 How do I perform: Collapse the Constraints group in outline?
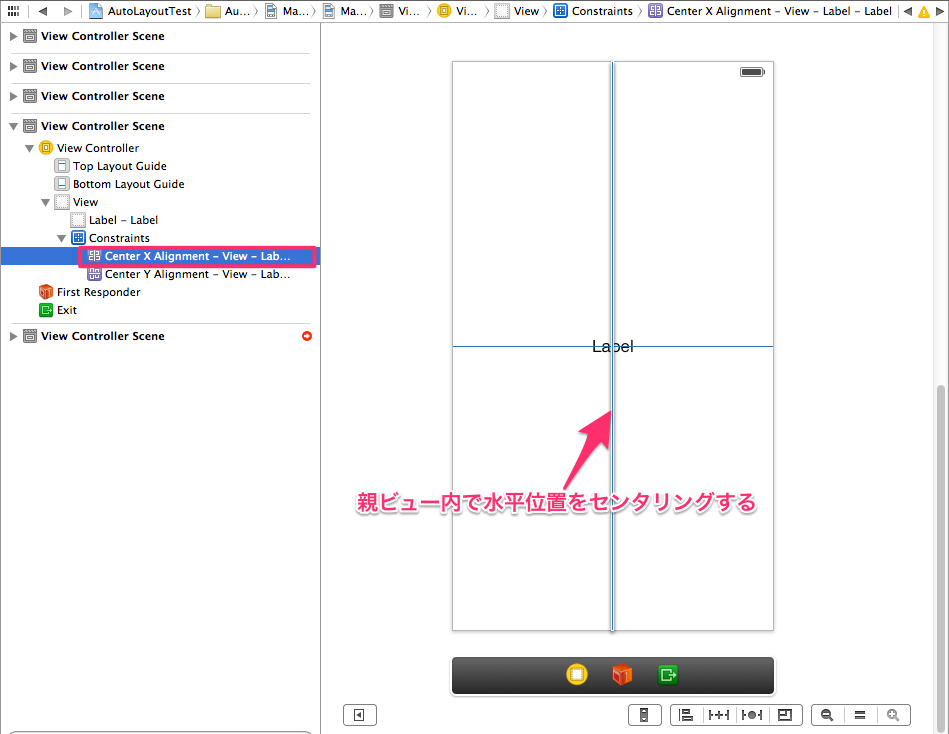point(62,237)
